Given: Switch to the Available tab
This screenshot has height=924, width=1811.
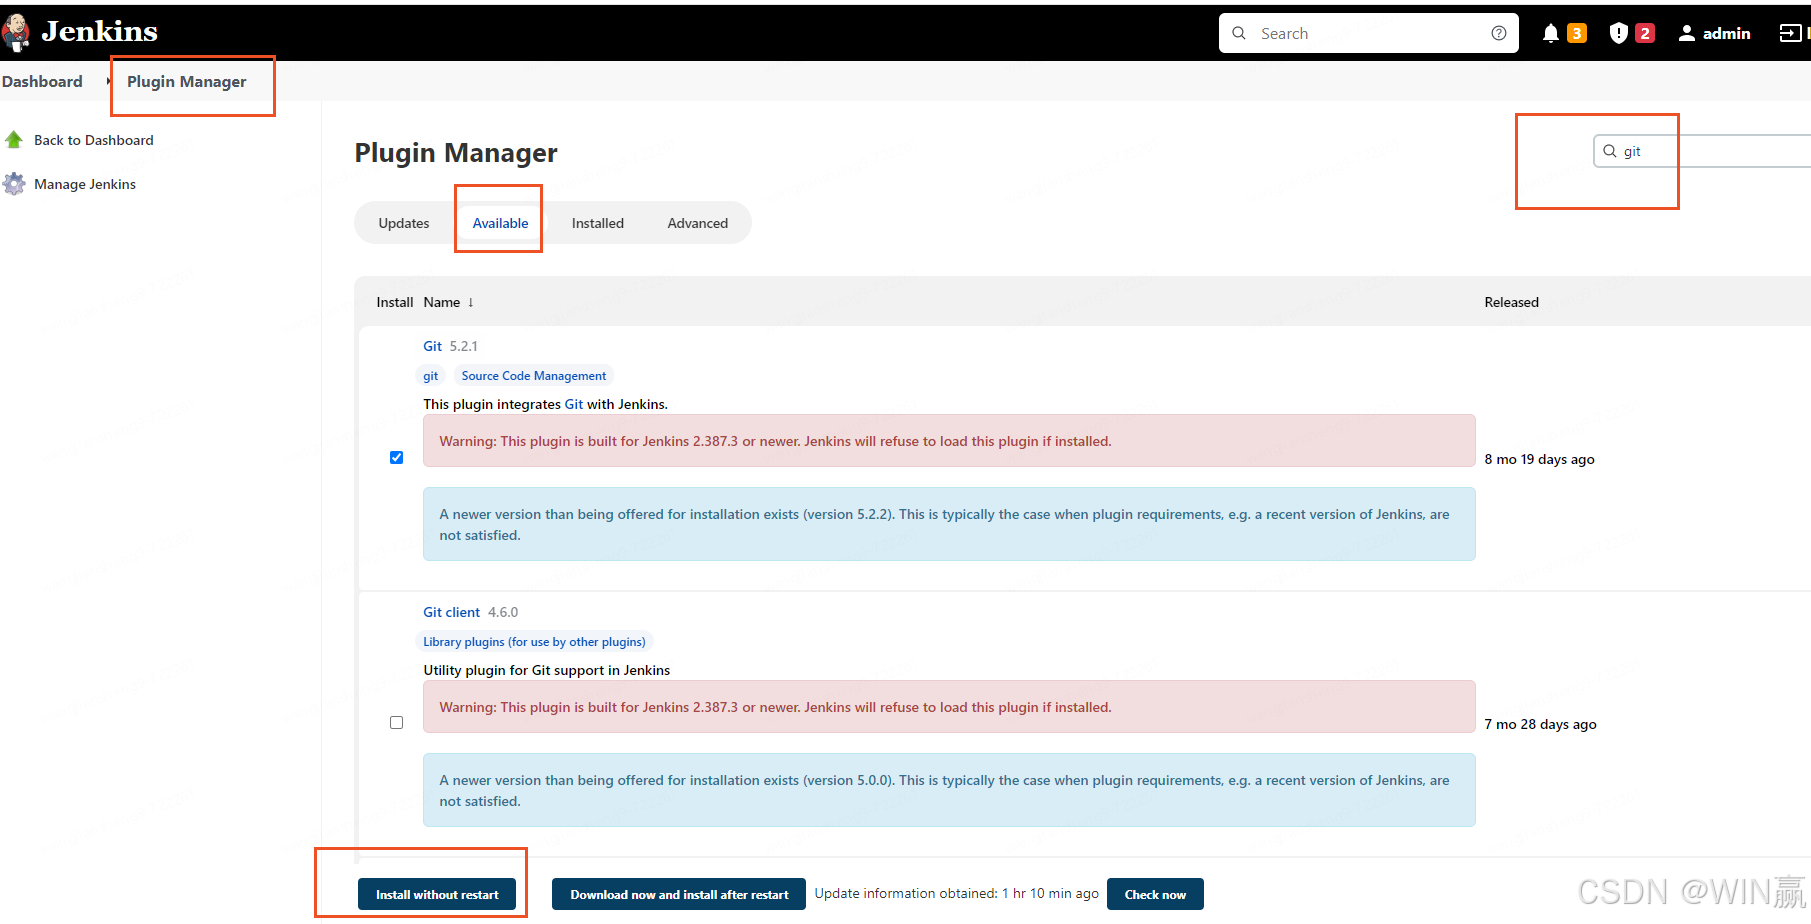Looking at the screenshot, I should [500, 223].
